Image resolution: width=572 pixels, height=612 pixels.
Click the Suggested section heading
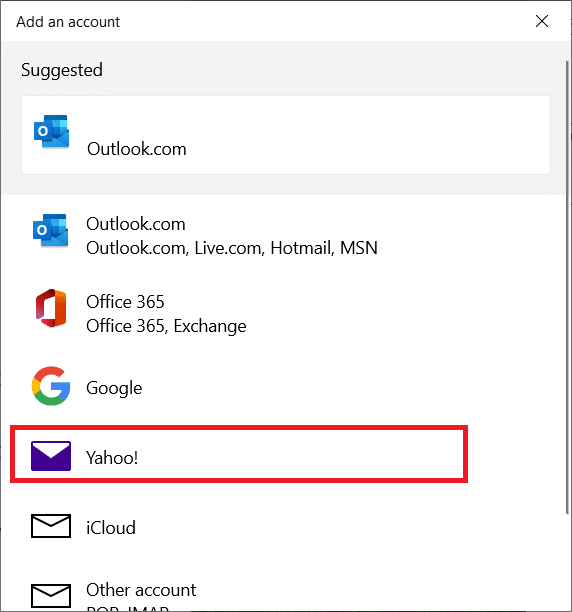pos(62,70)
